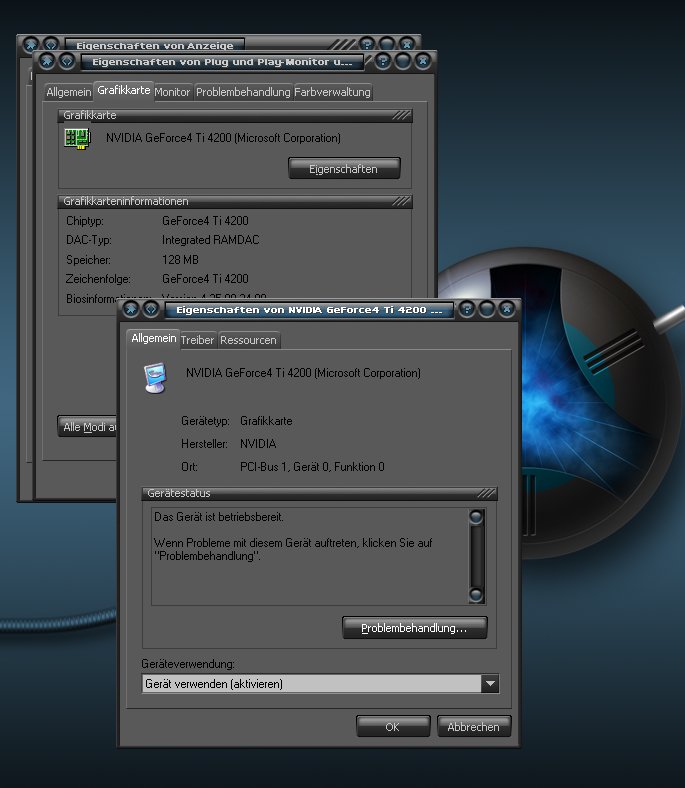Click the pin icon in NVIDIA GeForce4 properties title bar

pyautogui.click(x=131, y=309)
